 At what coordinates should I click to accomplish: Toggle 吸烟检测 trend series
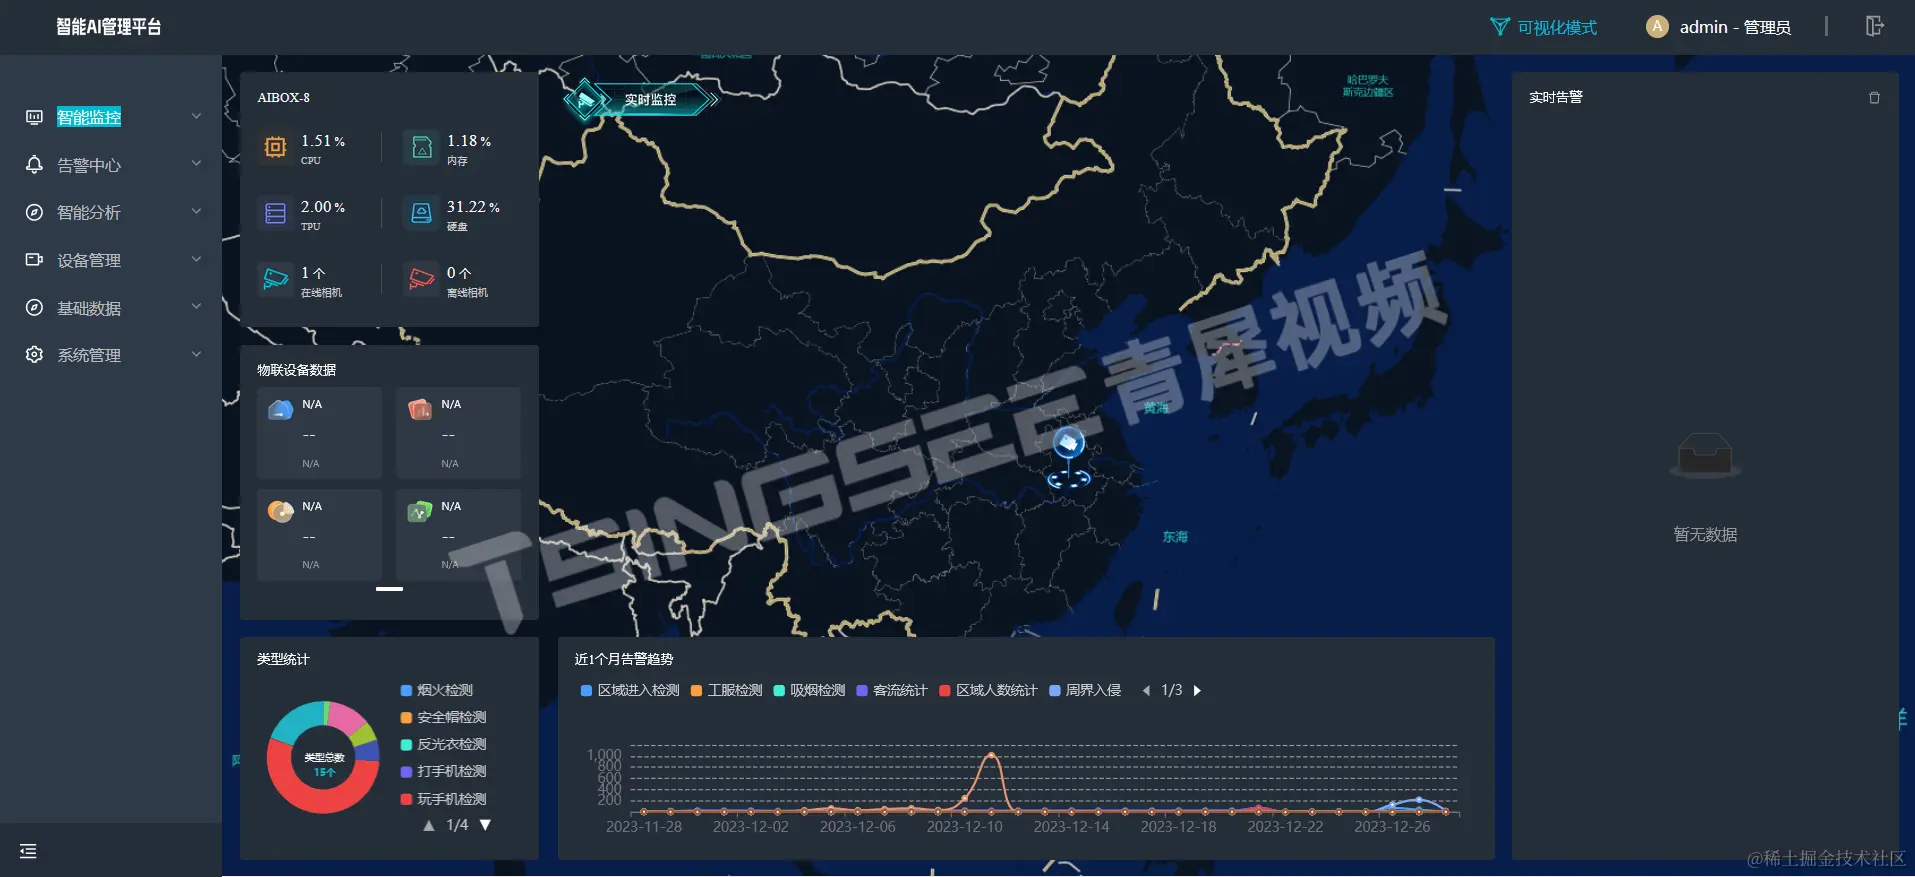pyautogui.click(x=809, y=690)
